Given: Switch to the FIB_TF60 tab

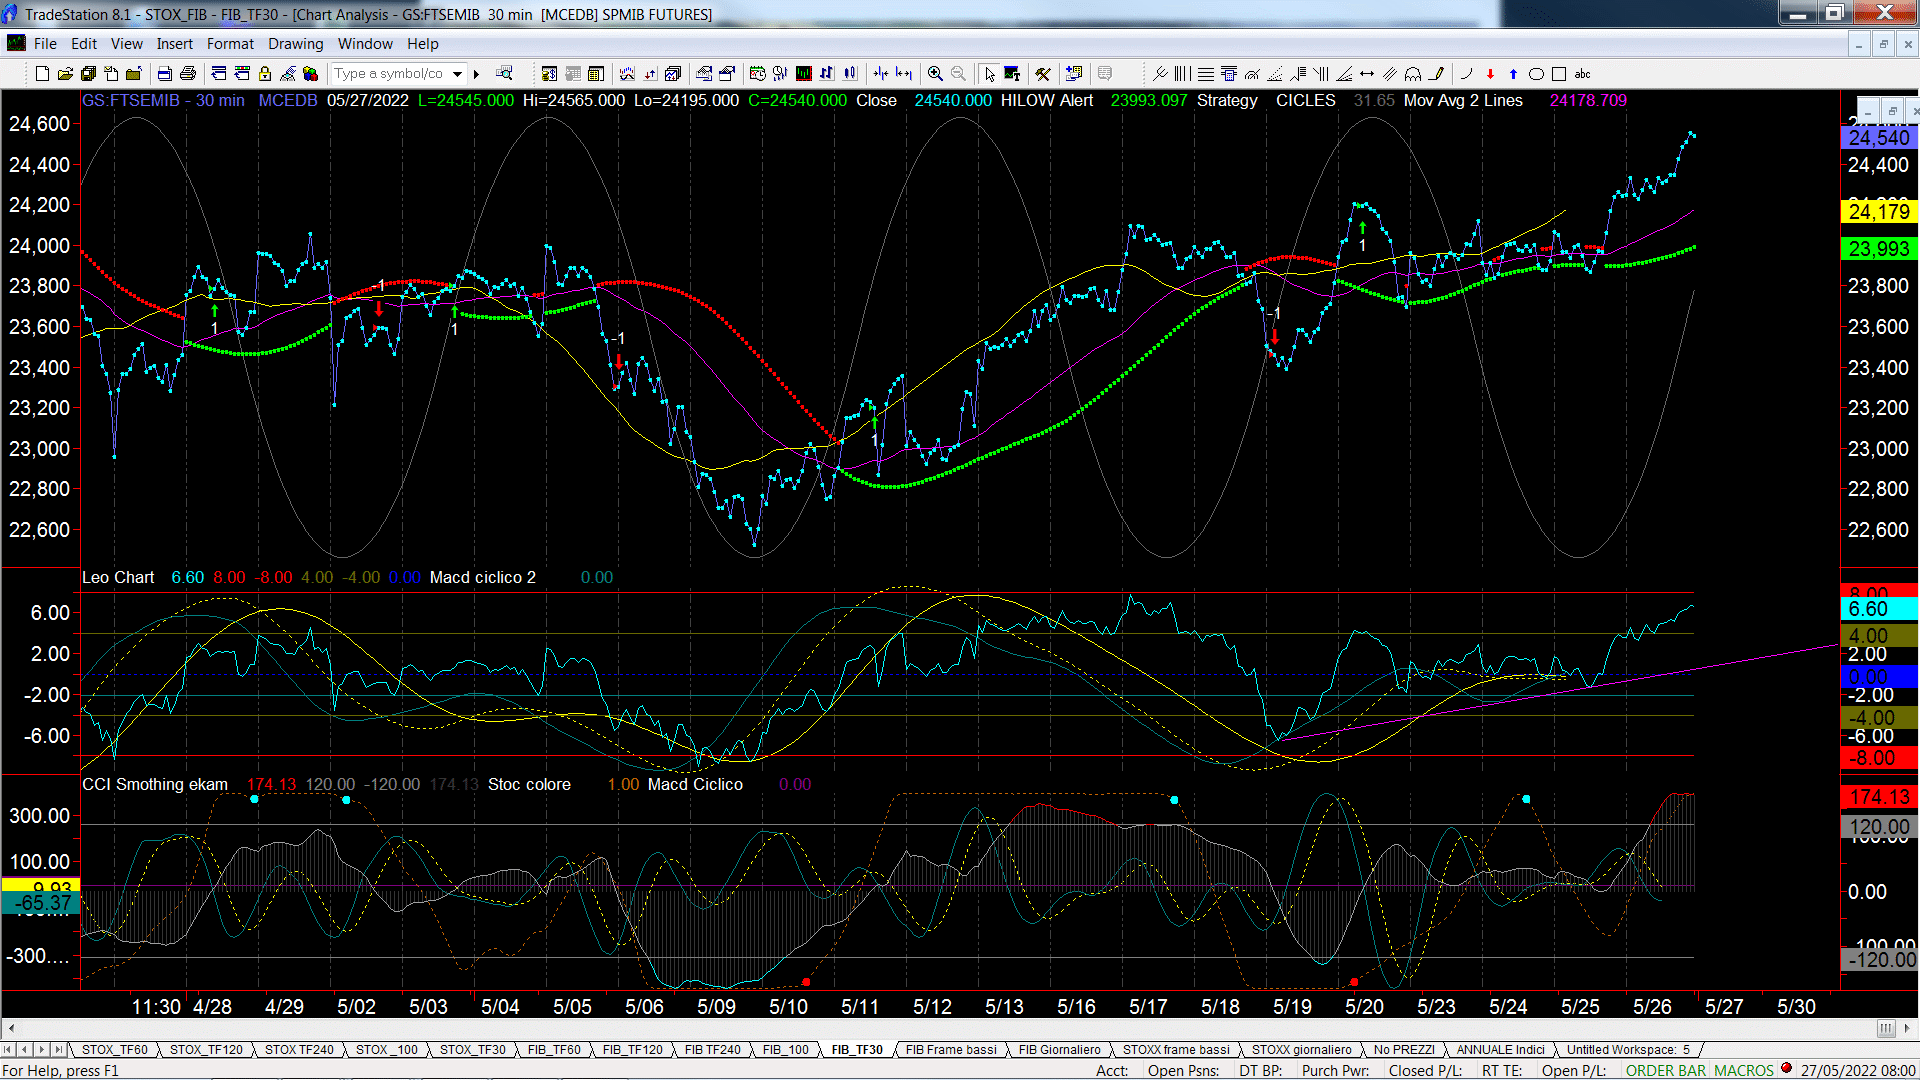Looking at the screenshot, I should (554, 1049).
